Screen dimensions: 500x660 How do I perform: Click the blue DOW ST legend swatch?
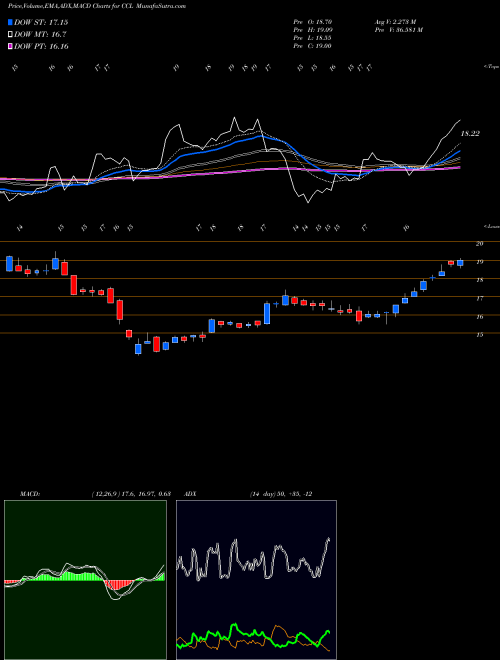click(10, 22)
